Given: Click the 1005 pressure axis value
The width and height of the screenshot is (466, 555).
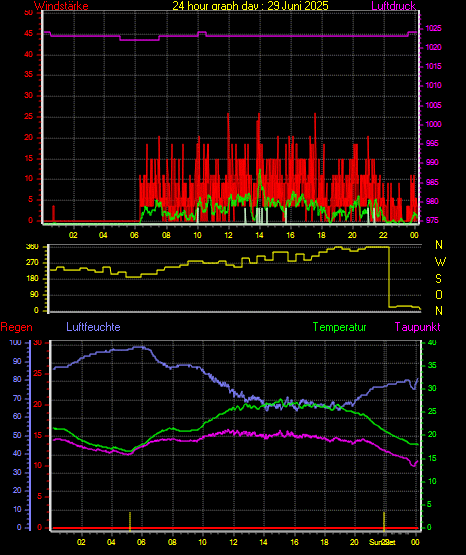Looking at the screenshot, I should [433, 105].
